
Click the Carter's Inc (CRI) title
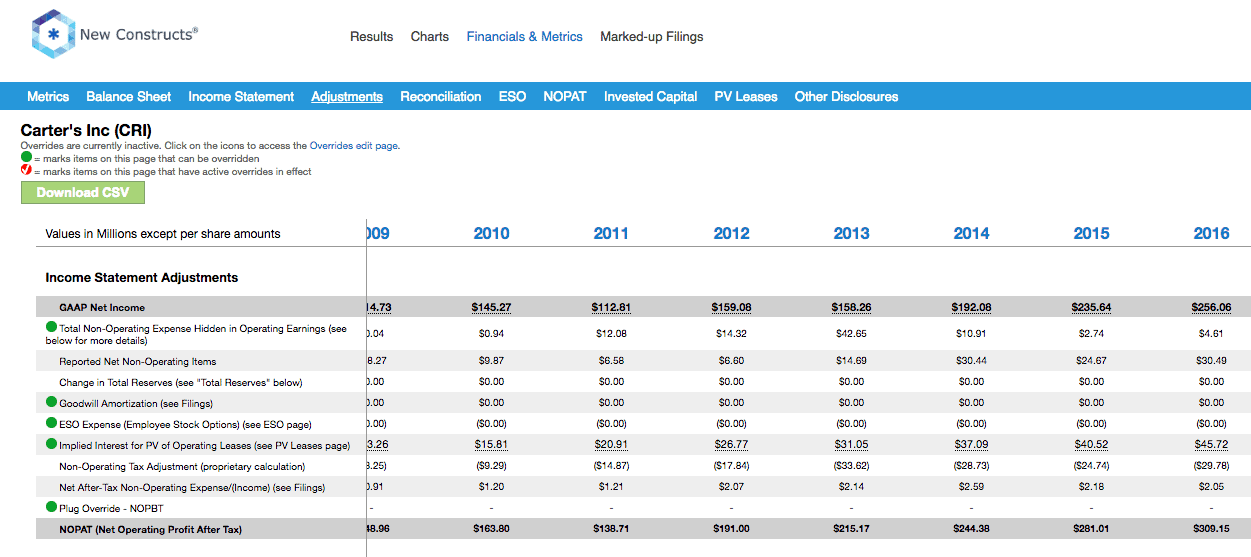[x=86, y=130]
